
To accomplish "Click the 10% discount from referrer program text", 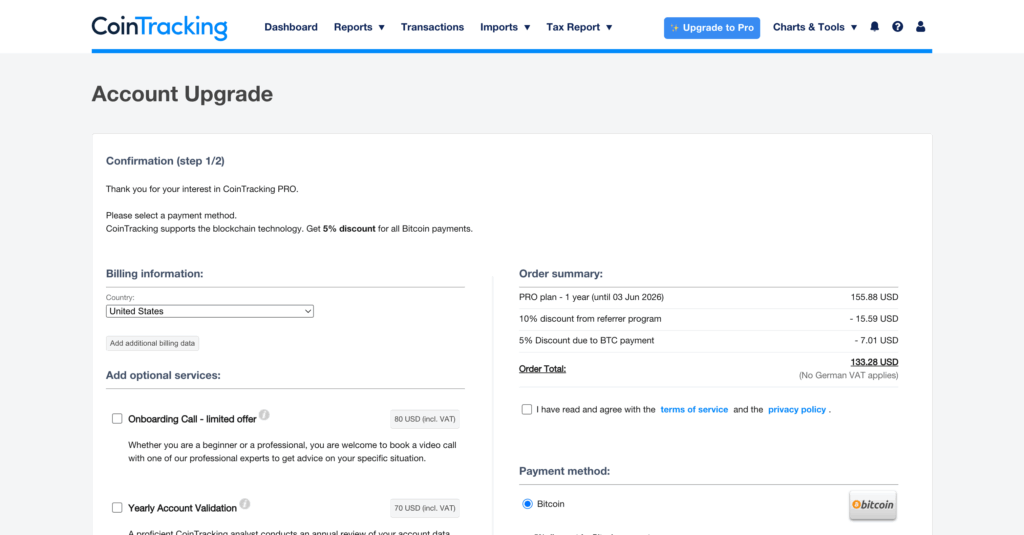I will tap(590, 319).
